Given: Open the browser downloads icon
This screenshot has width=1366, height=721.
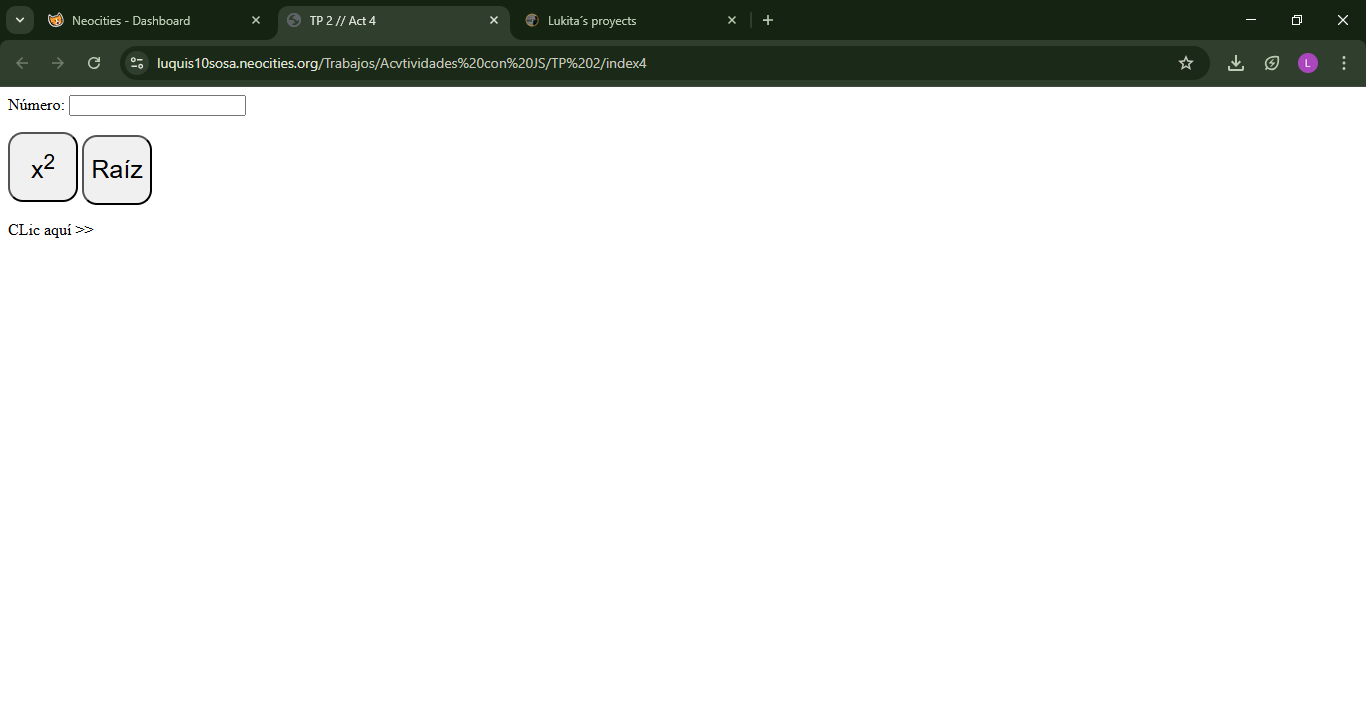Looking at the screenshot, I should [x=1236, y=63].
